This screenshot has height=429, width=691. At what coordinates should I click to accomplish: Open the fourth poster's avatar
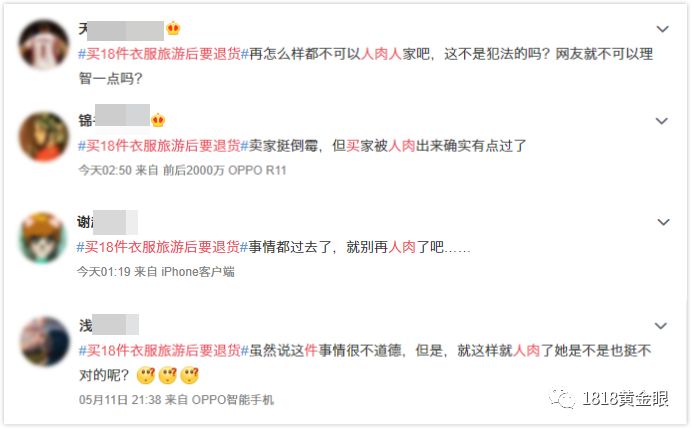pyautogui.click(x=45, y=341)
